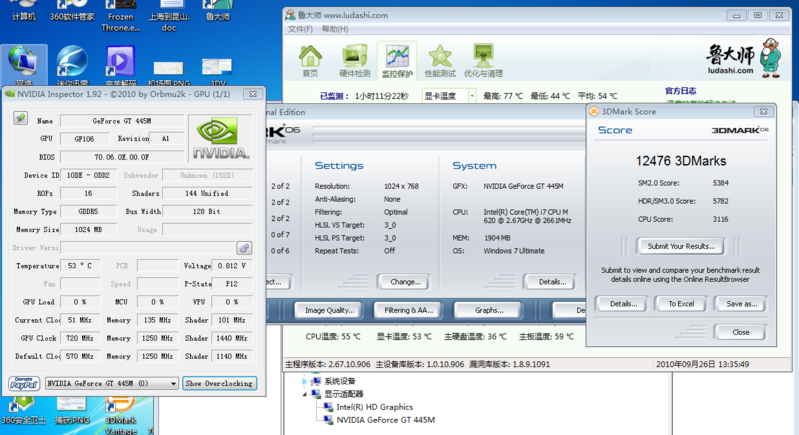Open the 性能测试 performance test icon
Image resolution: width=799 pixels, height=435 pixels.
point(440,60)
